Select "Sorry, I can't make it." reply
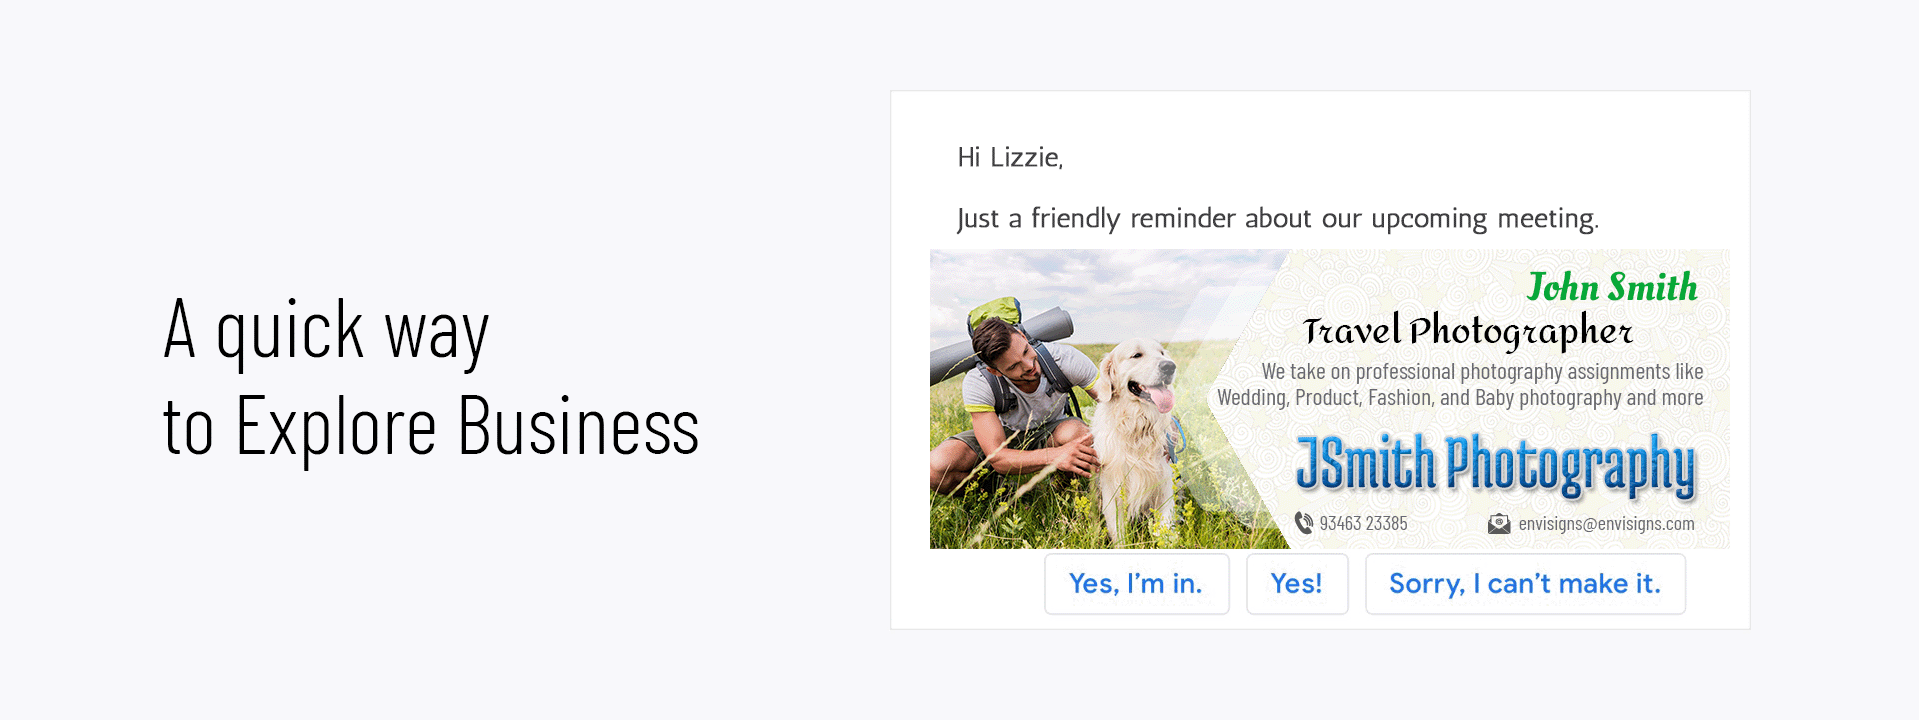 click(1524, 584)
